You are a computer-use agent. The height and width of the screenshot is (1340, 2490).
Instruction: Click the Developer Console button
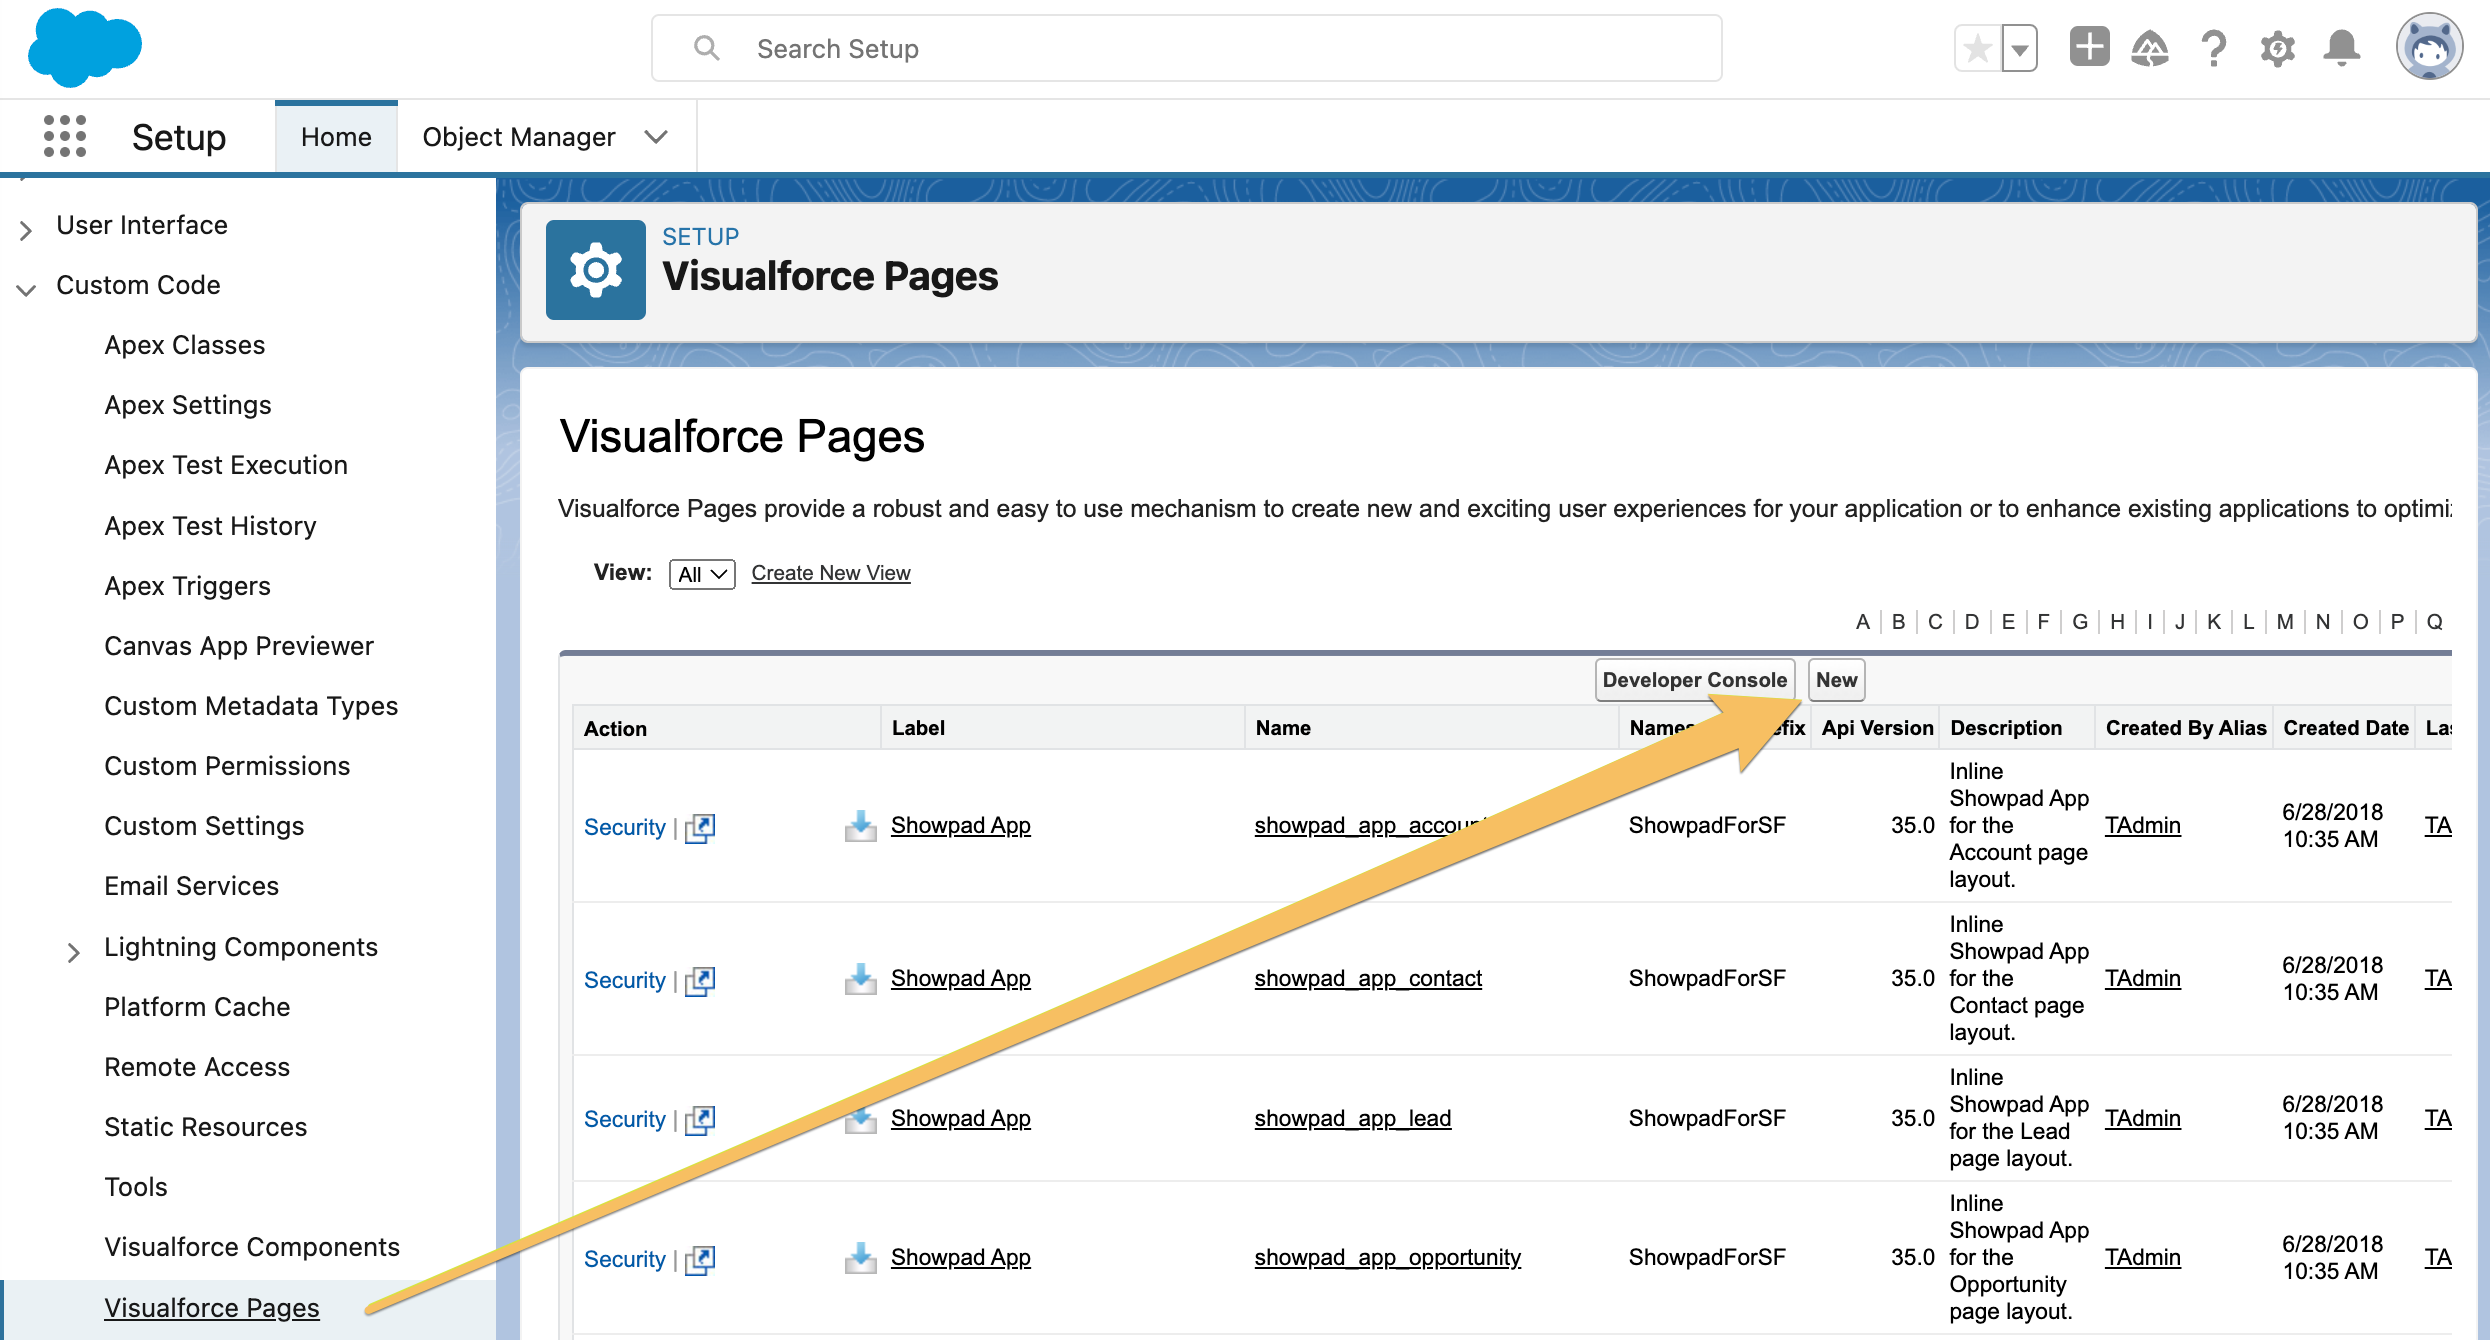pos(1695,680)
